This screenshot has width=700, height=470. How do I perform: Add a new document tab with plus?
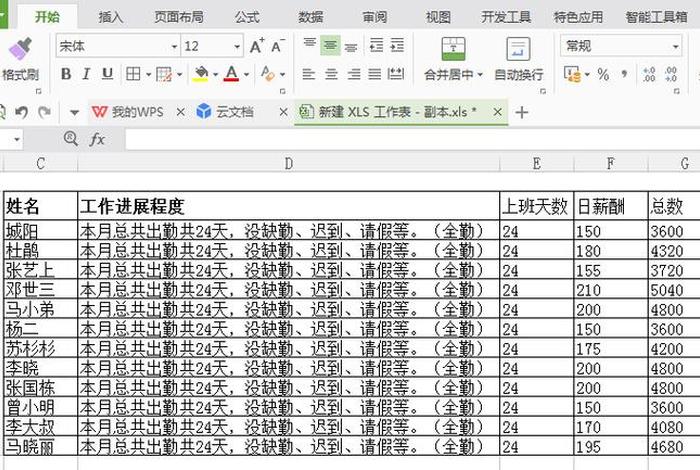[521, 112]
